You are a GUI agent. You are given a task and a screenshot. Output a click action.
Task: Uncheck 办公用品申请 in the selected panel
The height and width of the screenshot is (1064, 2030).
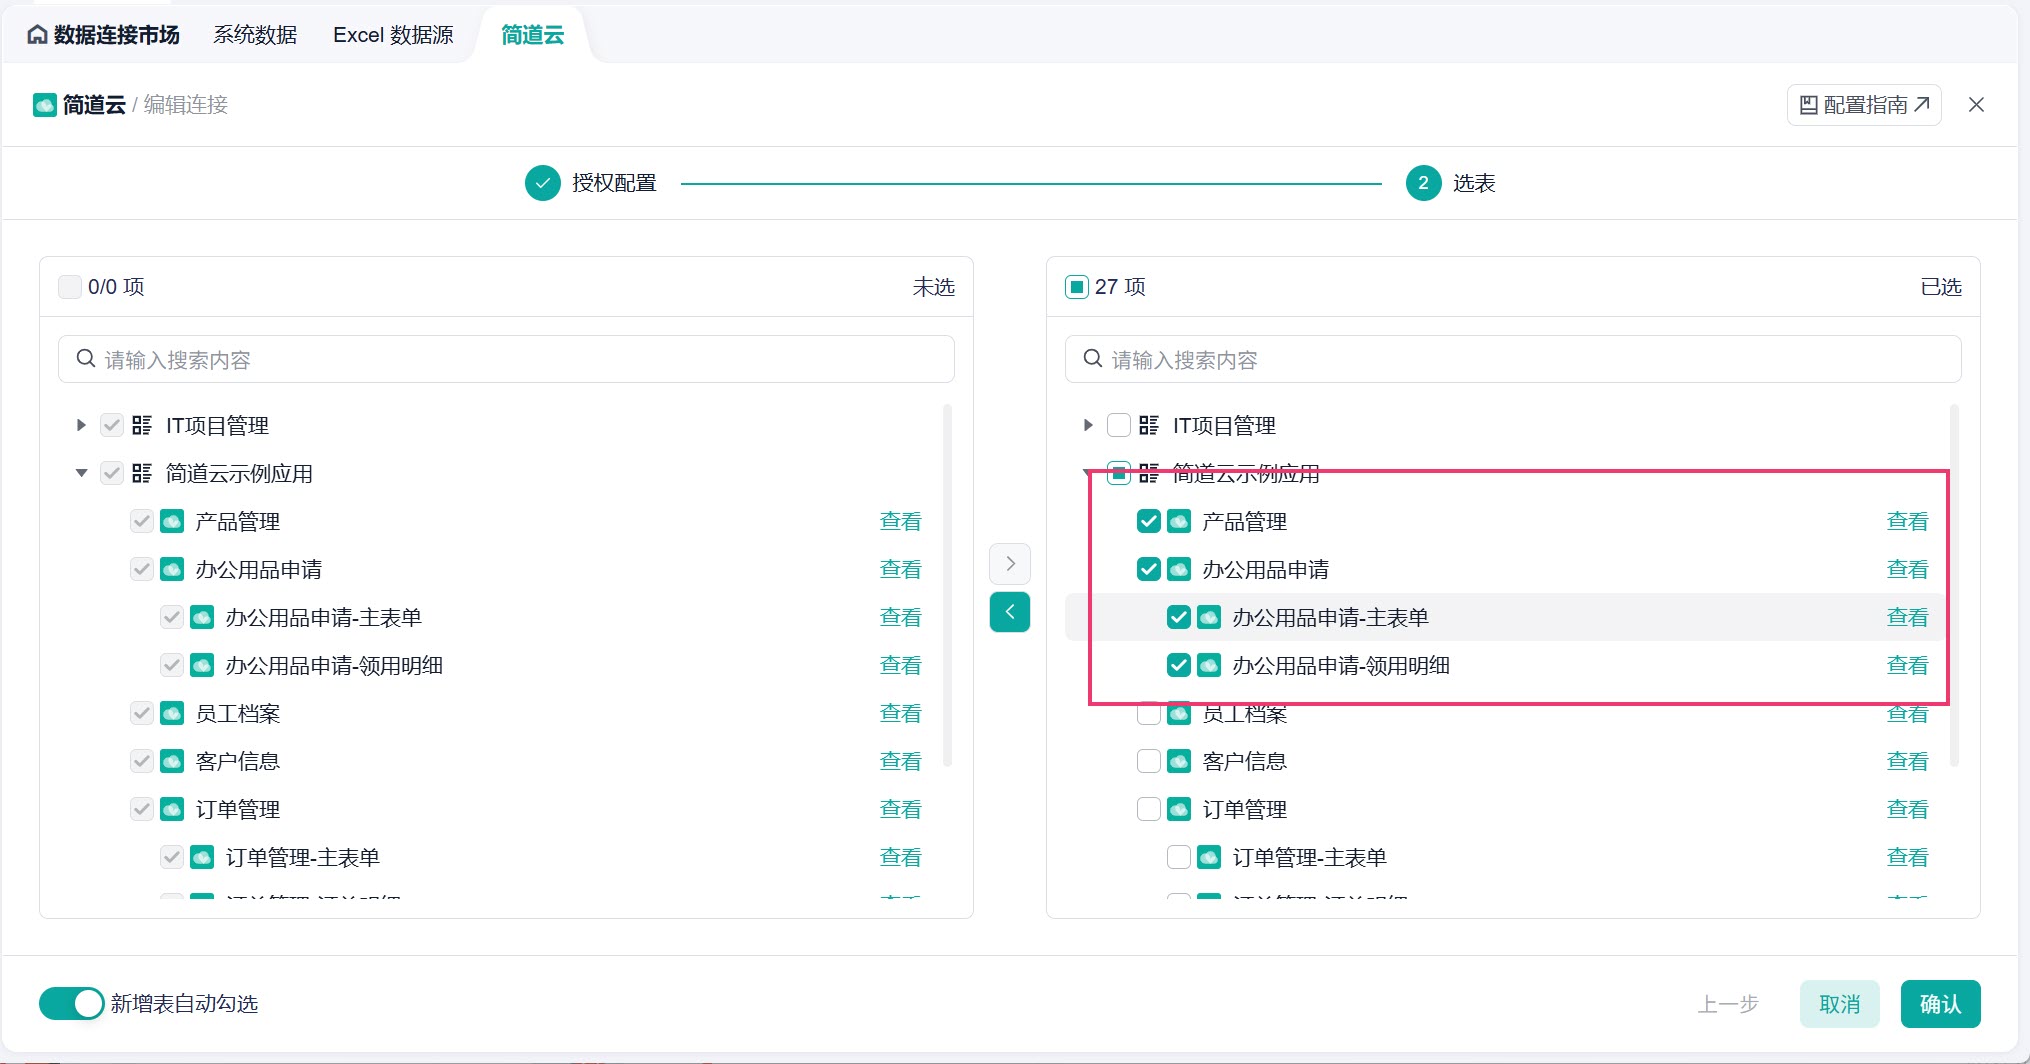[1149, 569]
